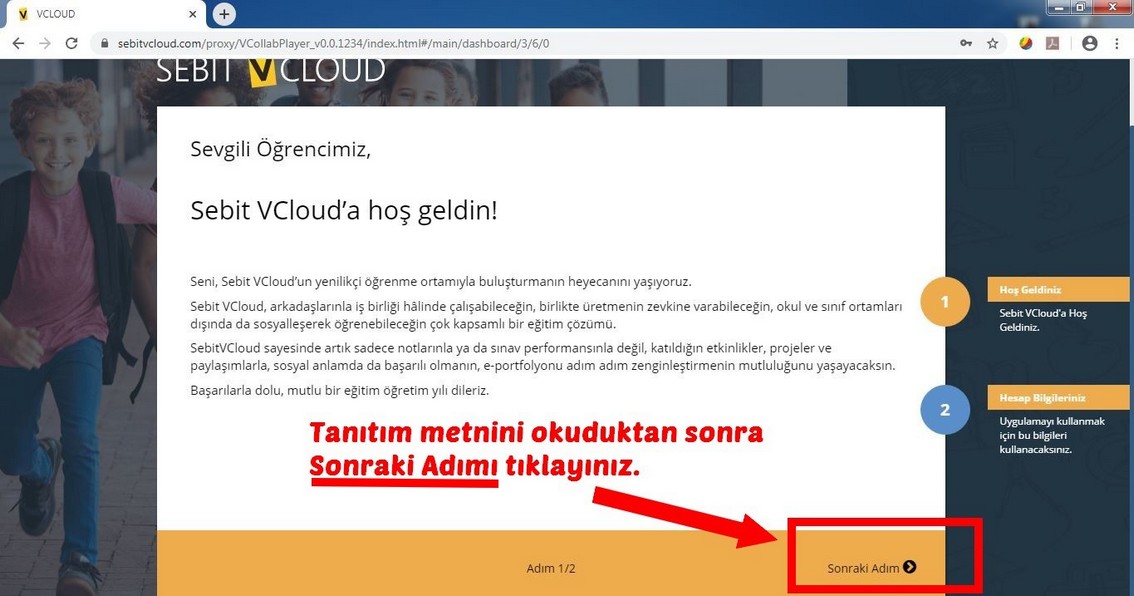Image resolution: width=1134 pixels, height=596 pixels.
Task: Click the Adım 1/2 step indicator
Action: (x=551, y=569)
